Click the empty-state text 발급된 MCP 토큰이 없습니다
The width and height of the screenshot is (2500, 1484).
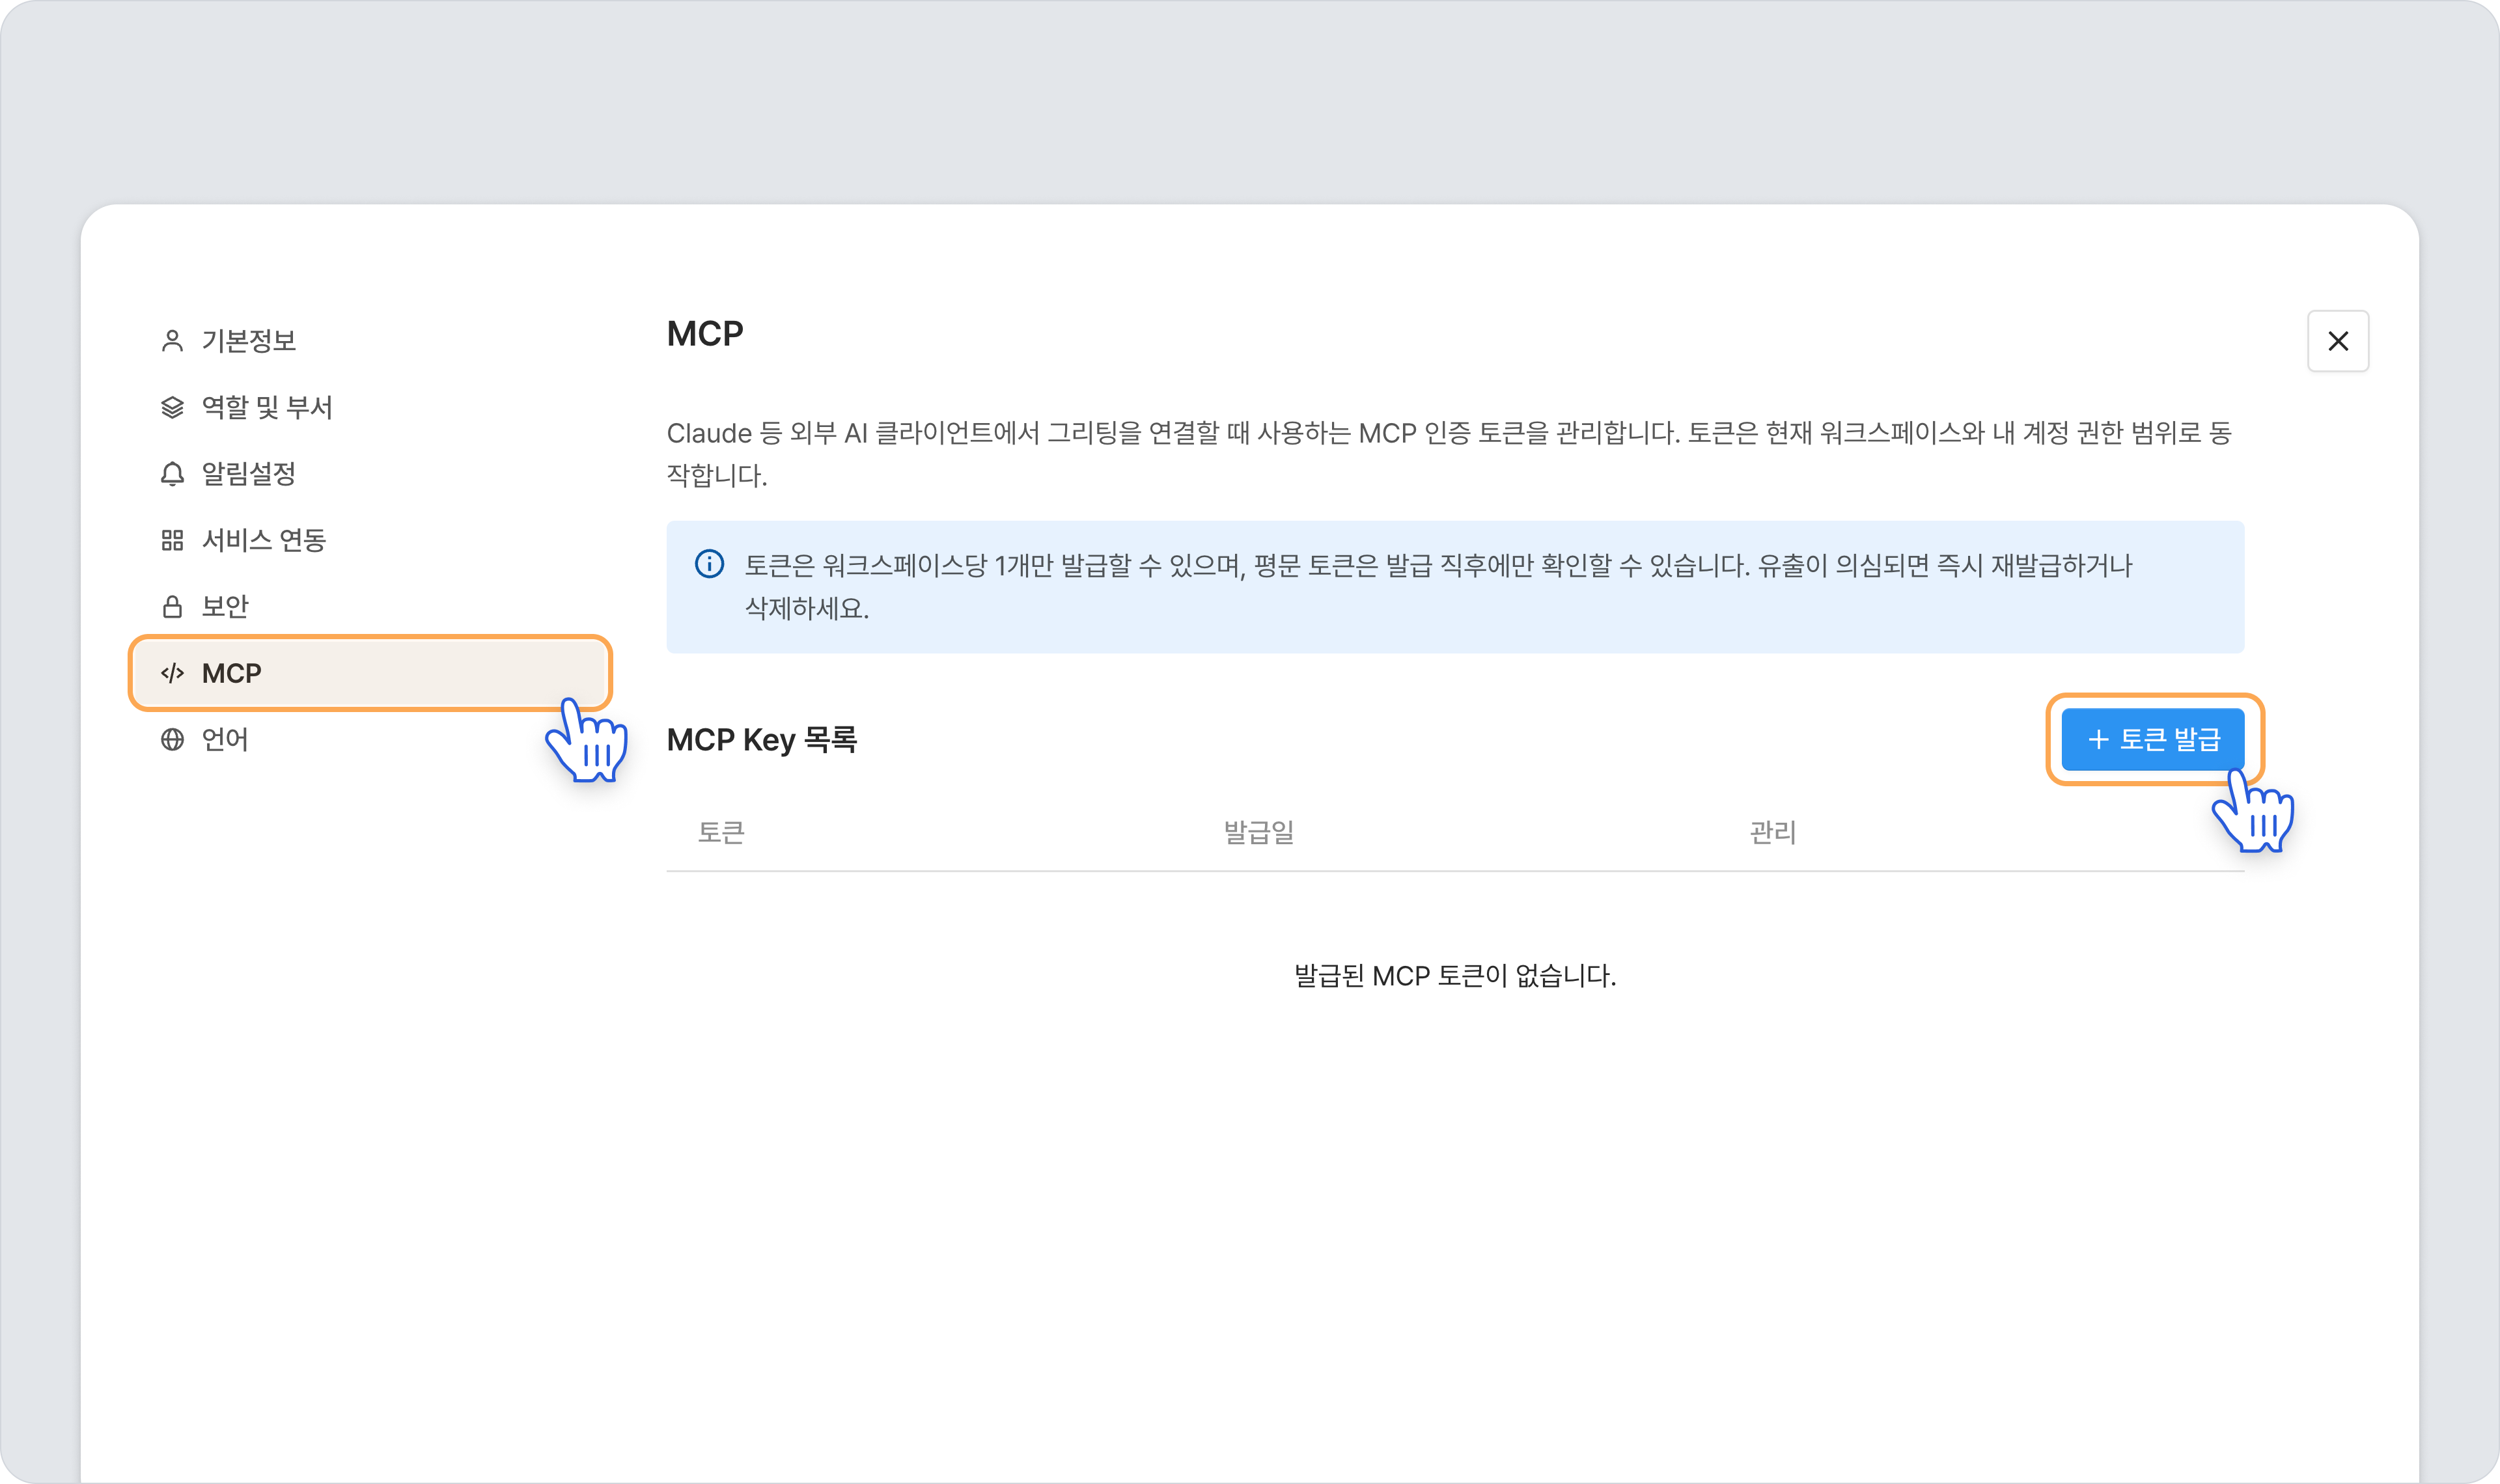tap(1455, 976)
